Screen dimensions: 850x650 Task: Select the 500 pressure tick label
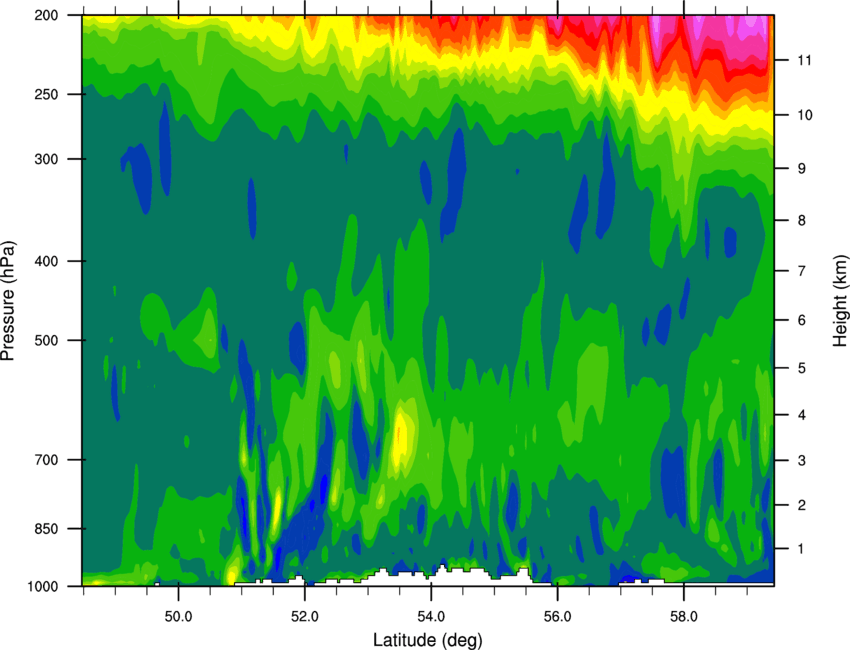[47, 340]
